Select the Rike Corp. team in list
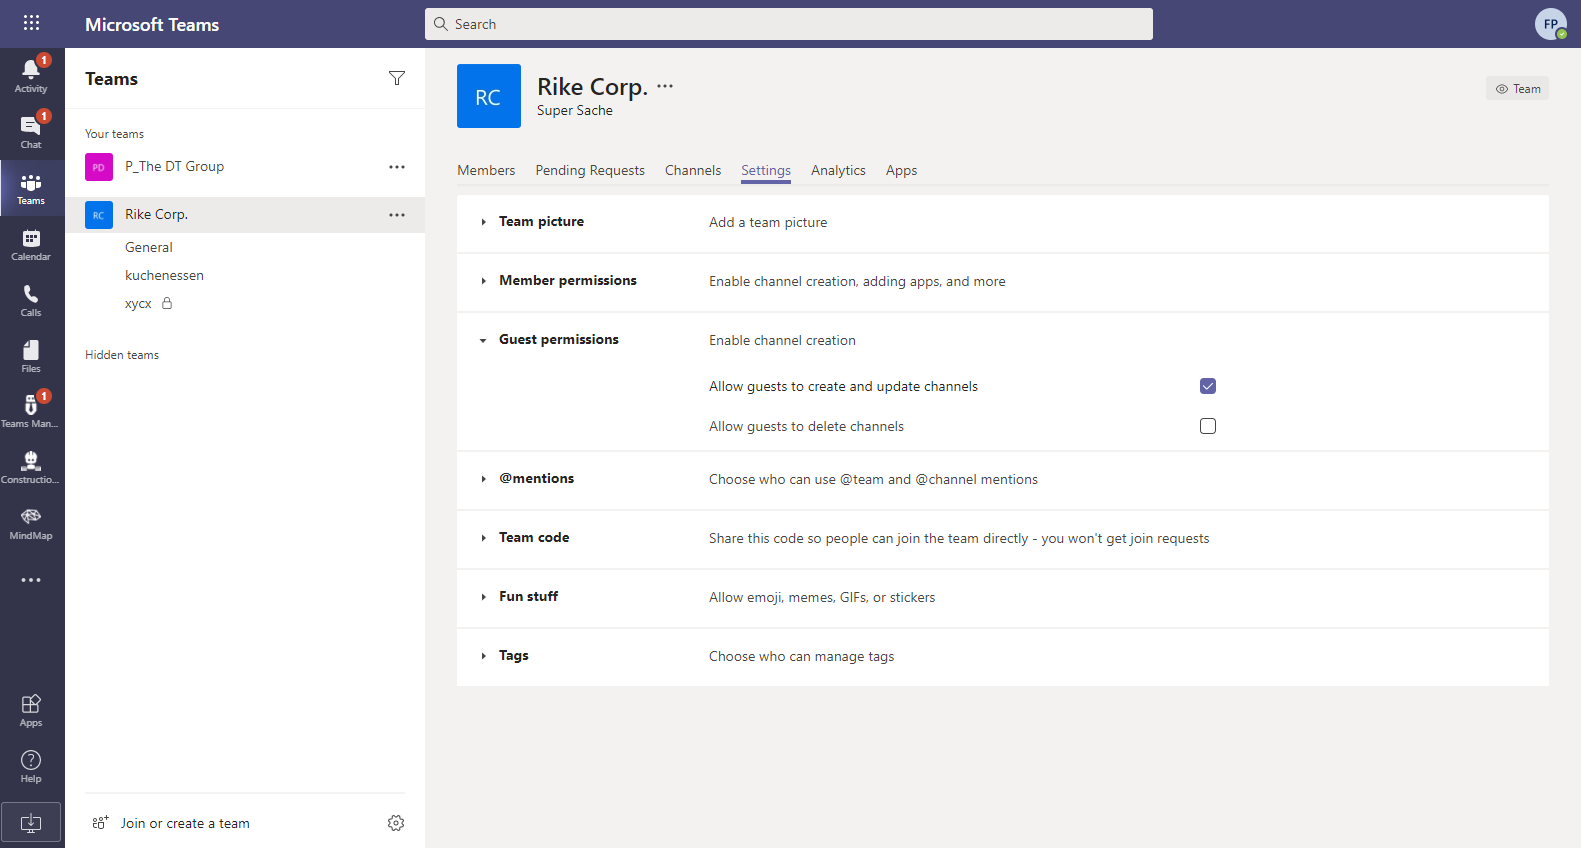 coord(245,215)
